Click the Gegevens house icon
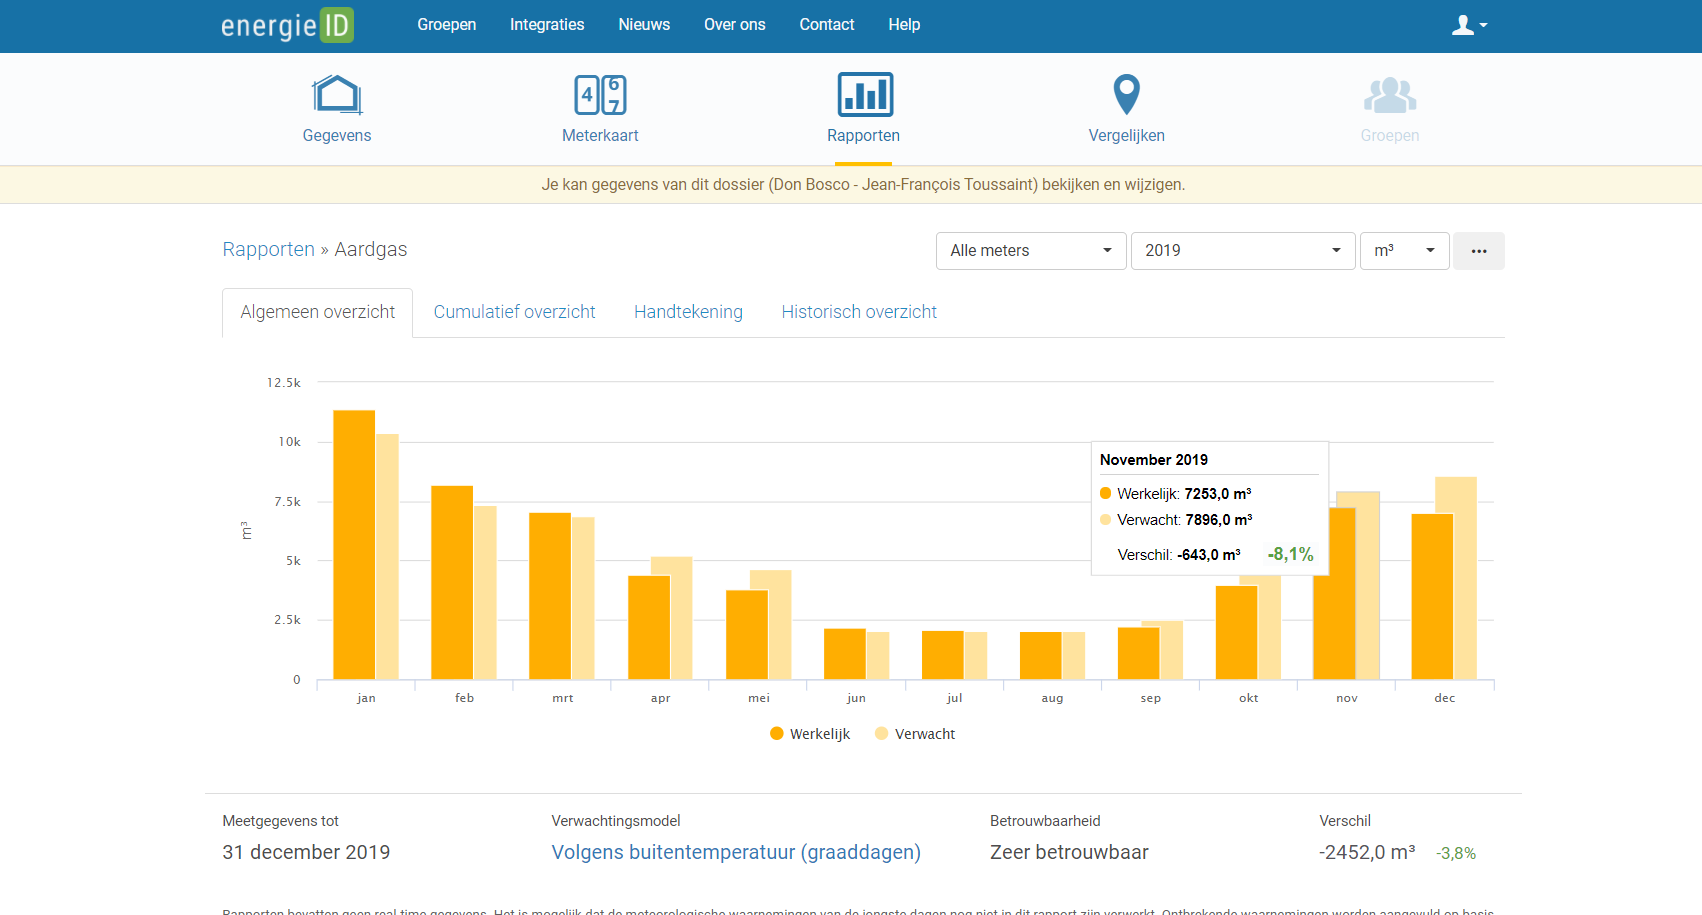1702x915 pixels. point(337,95)
